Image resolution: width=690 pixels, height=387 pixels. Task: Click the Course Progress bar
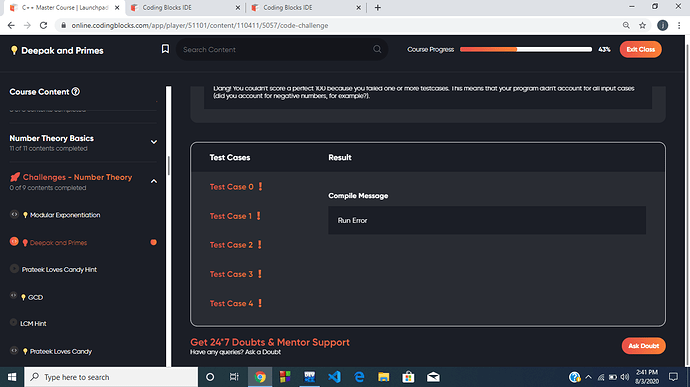pos(526,49)
